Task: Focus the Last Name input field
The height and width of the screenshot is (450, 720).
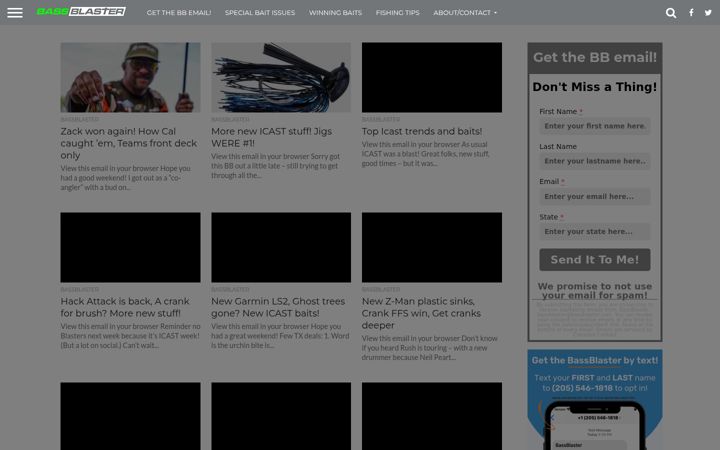Action: 595,161
